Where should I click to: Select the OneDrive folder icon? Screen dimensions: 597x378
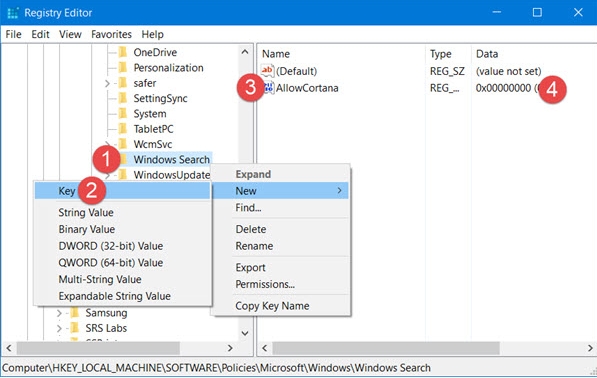123,52
